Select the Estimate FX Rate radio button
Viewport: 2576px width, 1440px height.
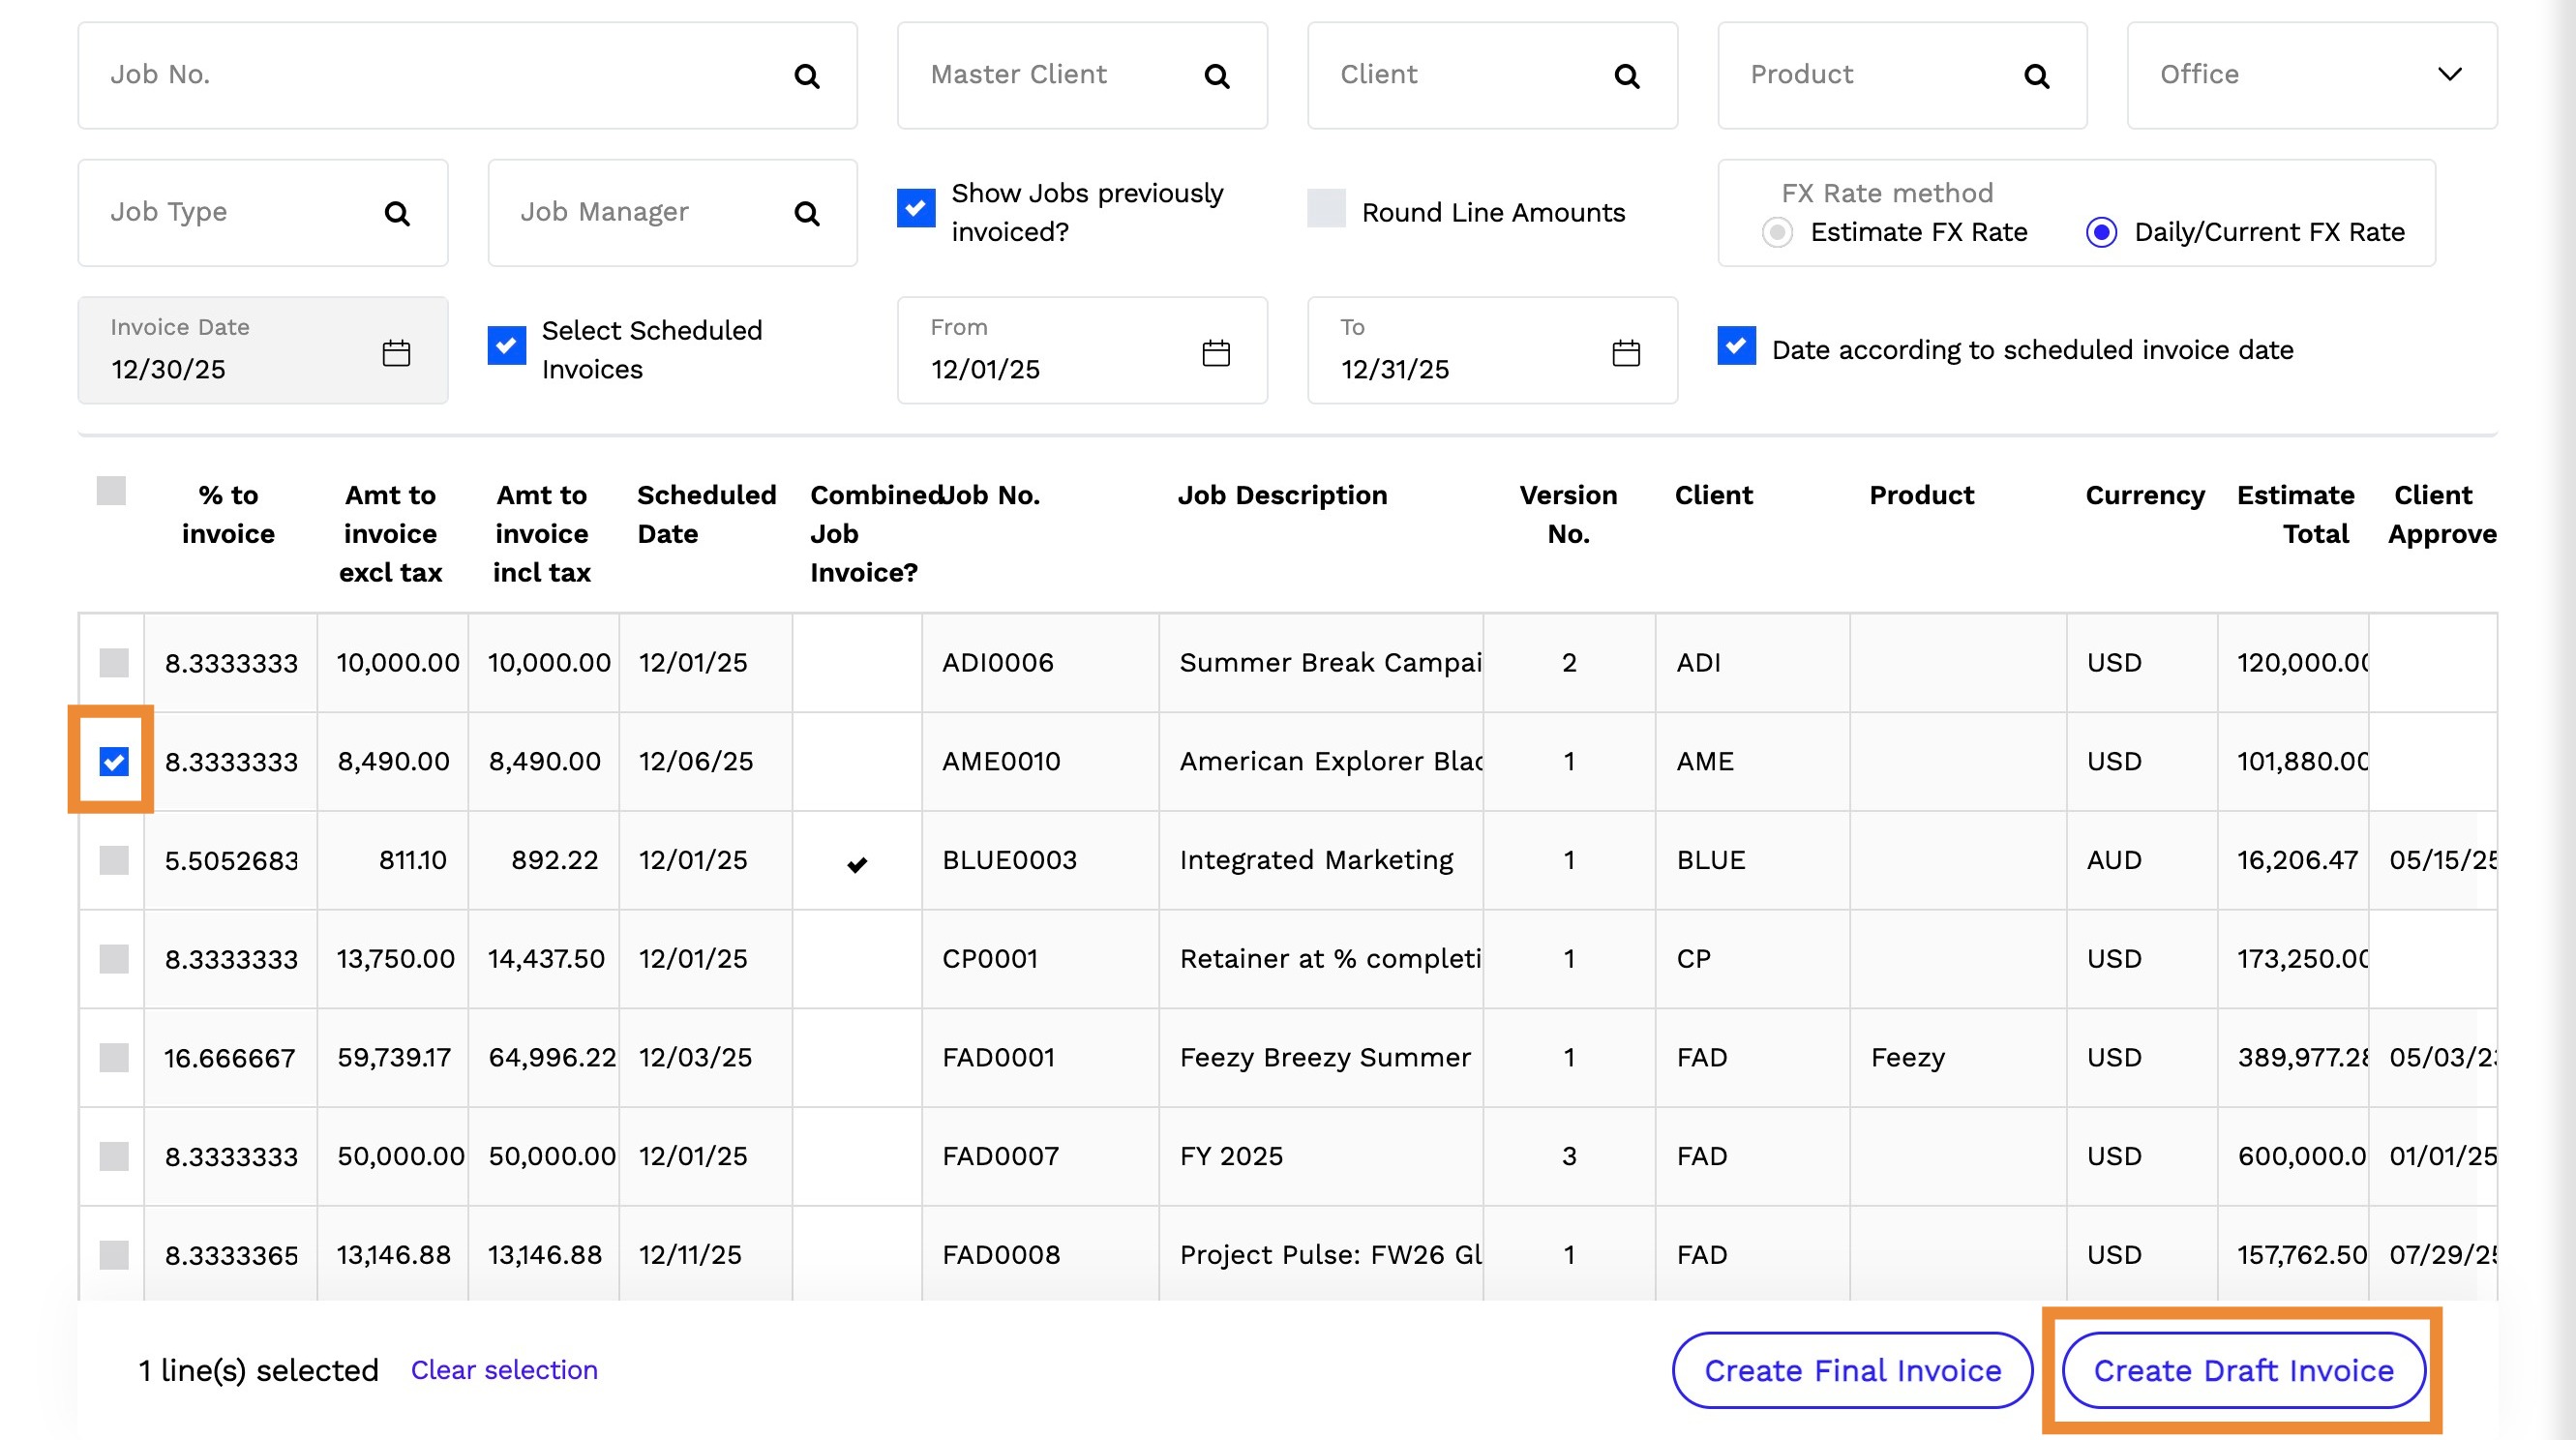[1776, 233]
